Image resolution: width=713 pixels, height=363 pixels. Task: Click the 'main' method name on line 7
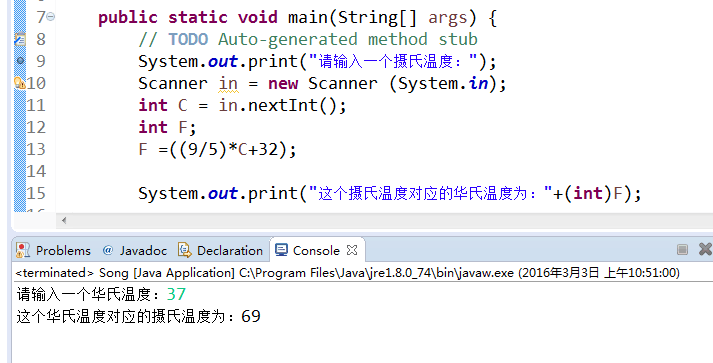308,18
